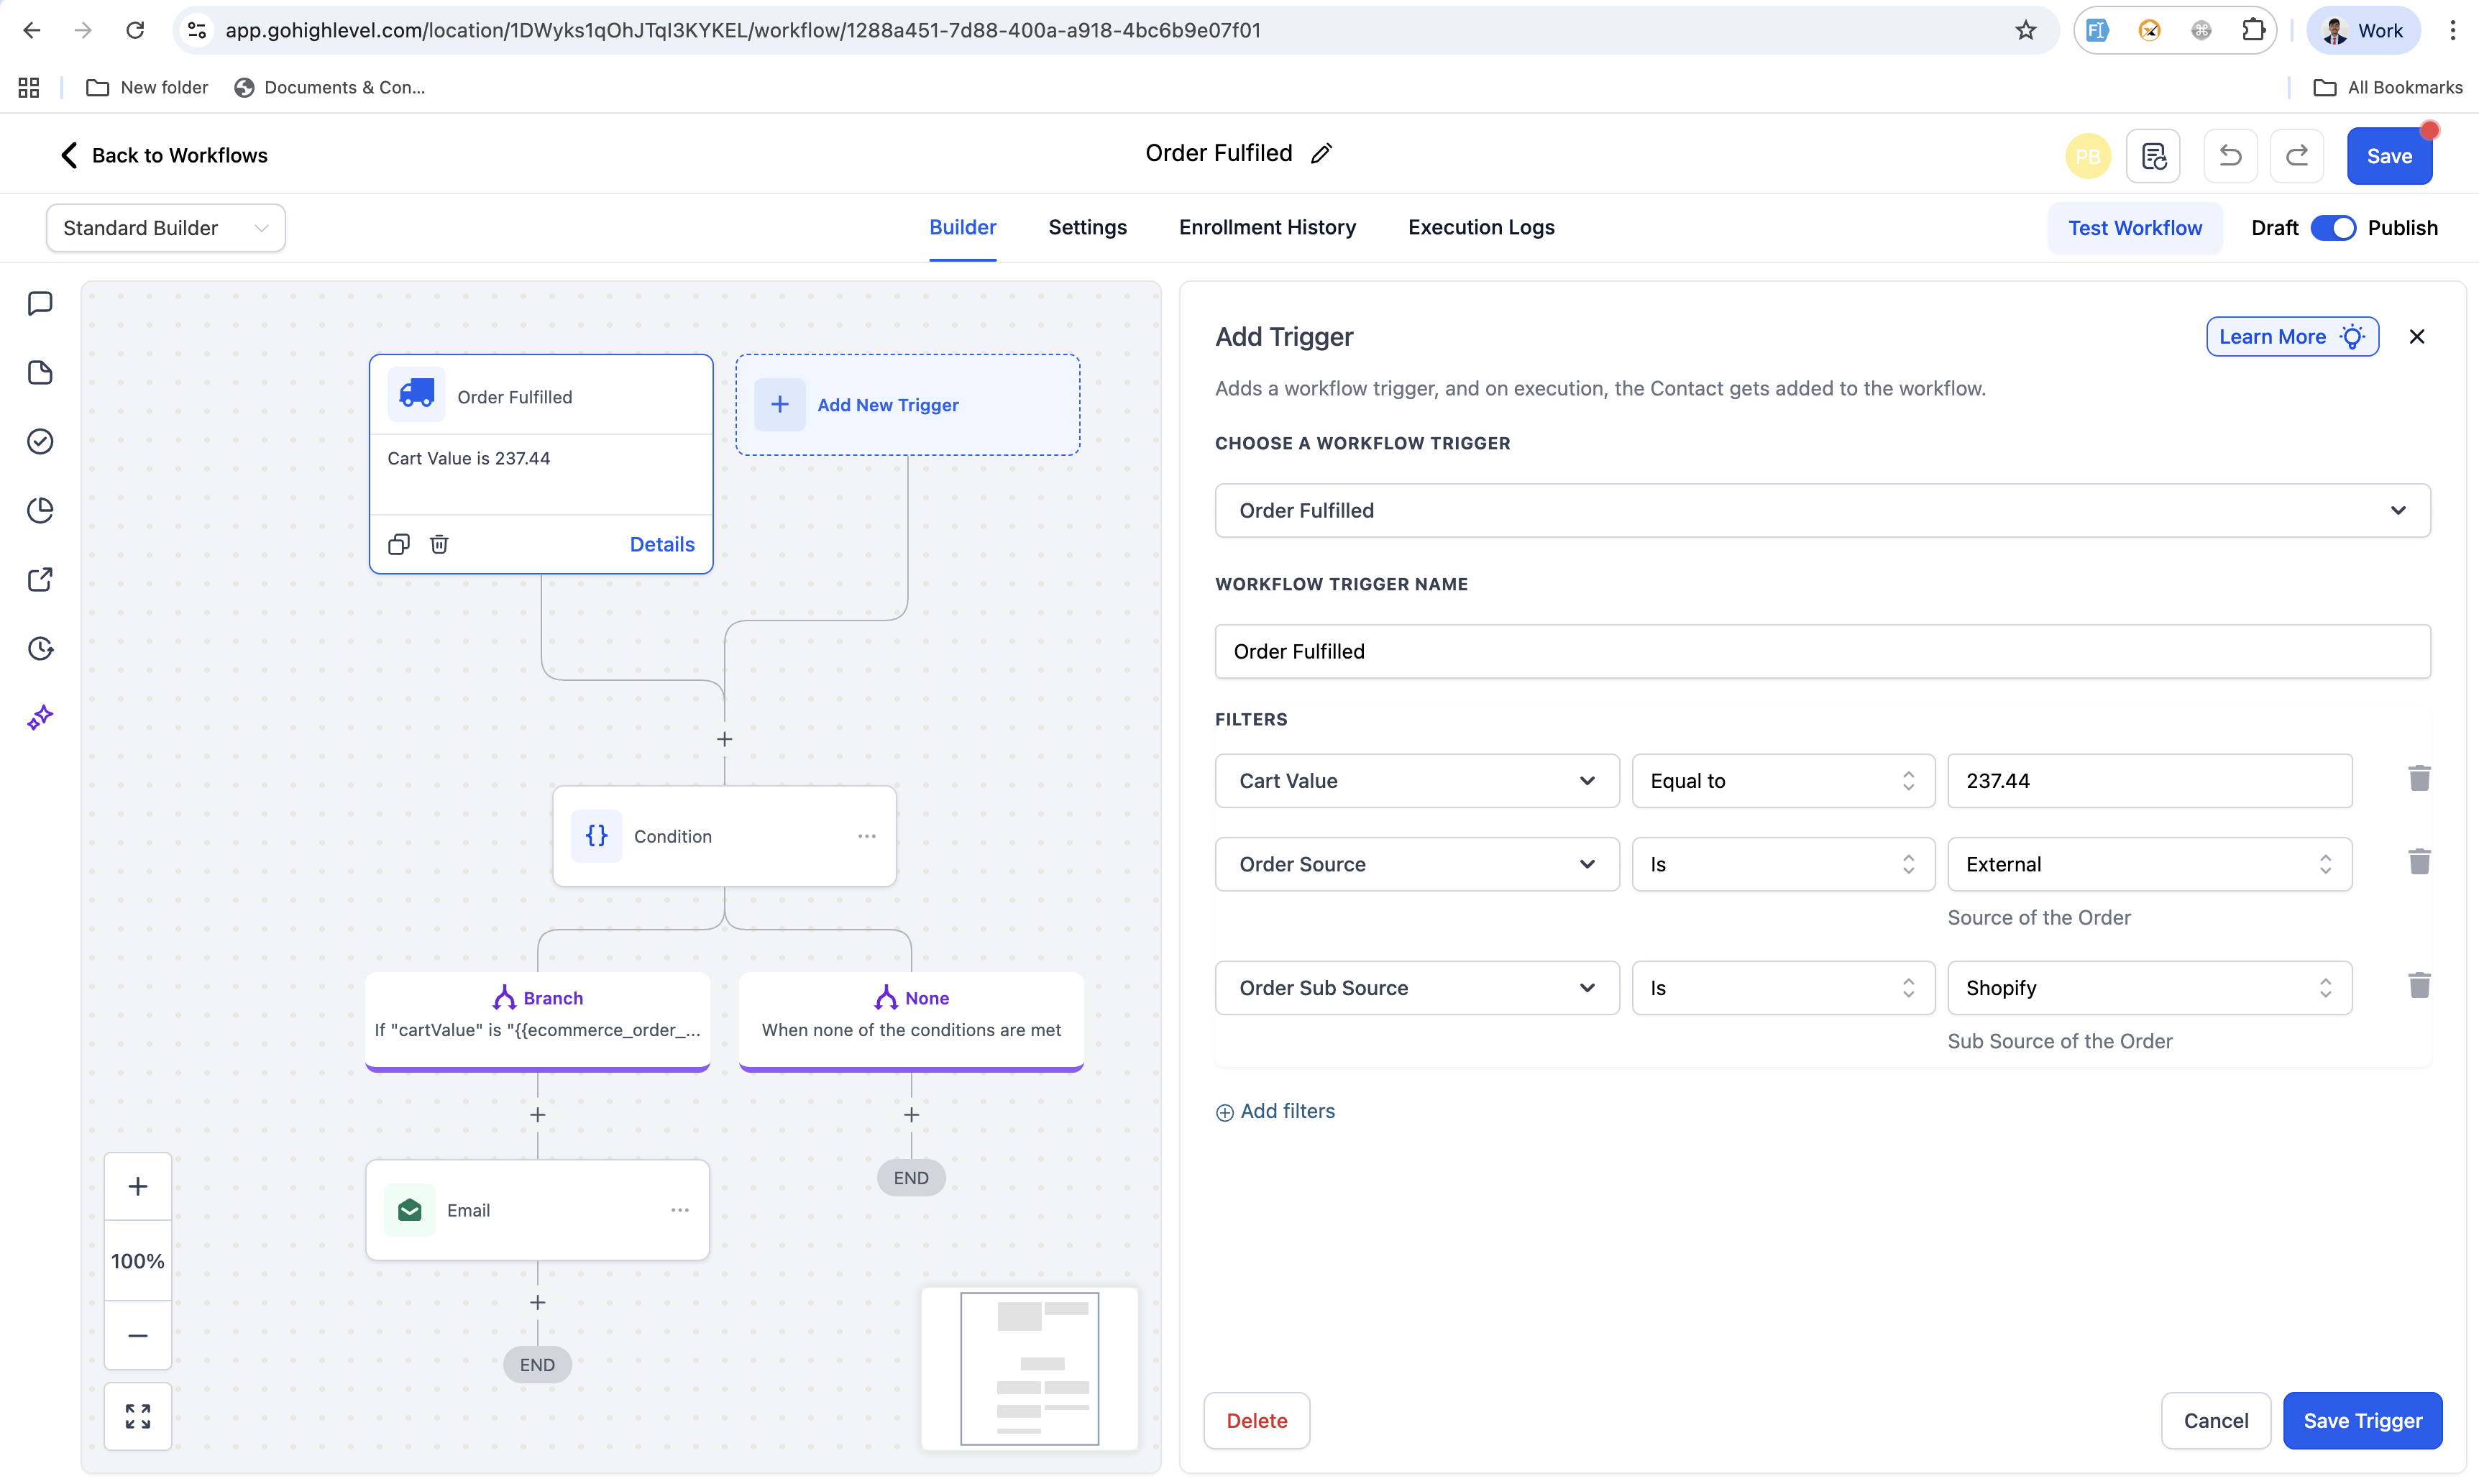Expand the workflow trigger Order Fulfilled dropdown
Image resolution: width=2479 pixels, height=1484 pixels.
coord(1822,511)
